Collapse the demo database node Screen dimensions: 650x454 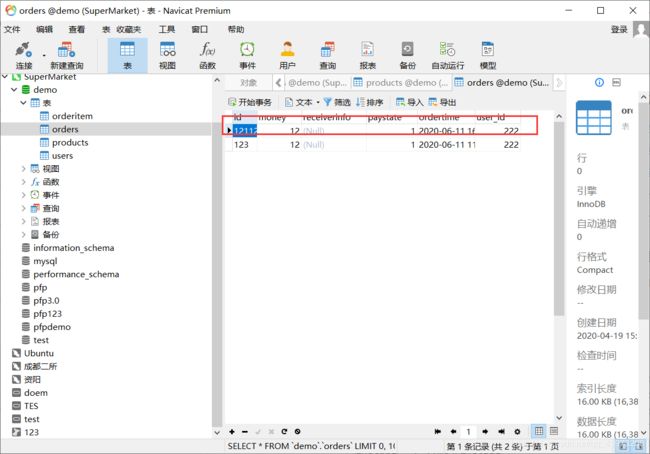(14, 90)
